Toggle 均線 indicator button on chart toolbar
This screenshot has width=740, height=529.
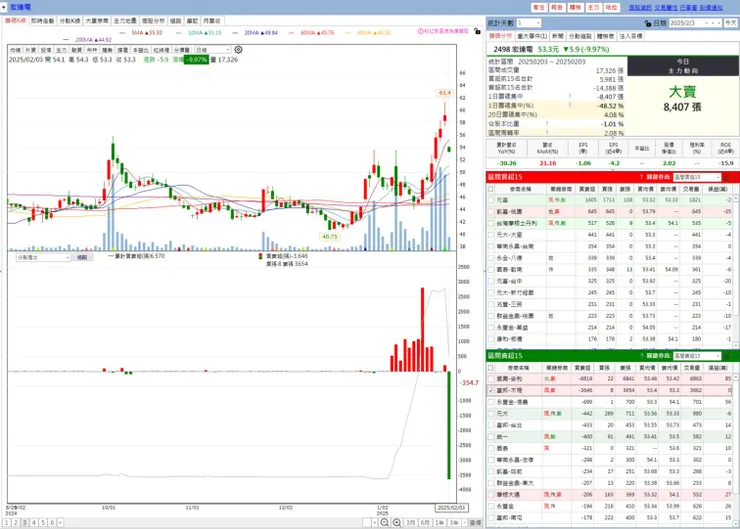pos(16,50)
